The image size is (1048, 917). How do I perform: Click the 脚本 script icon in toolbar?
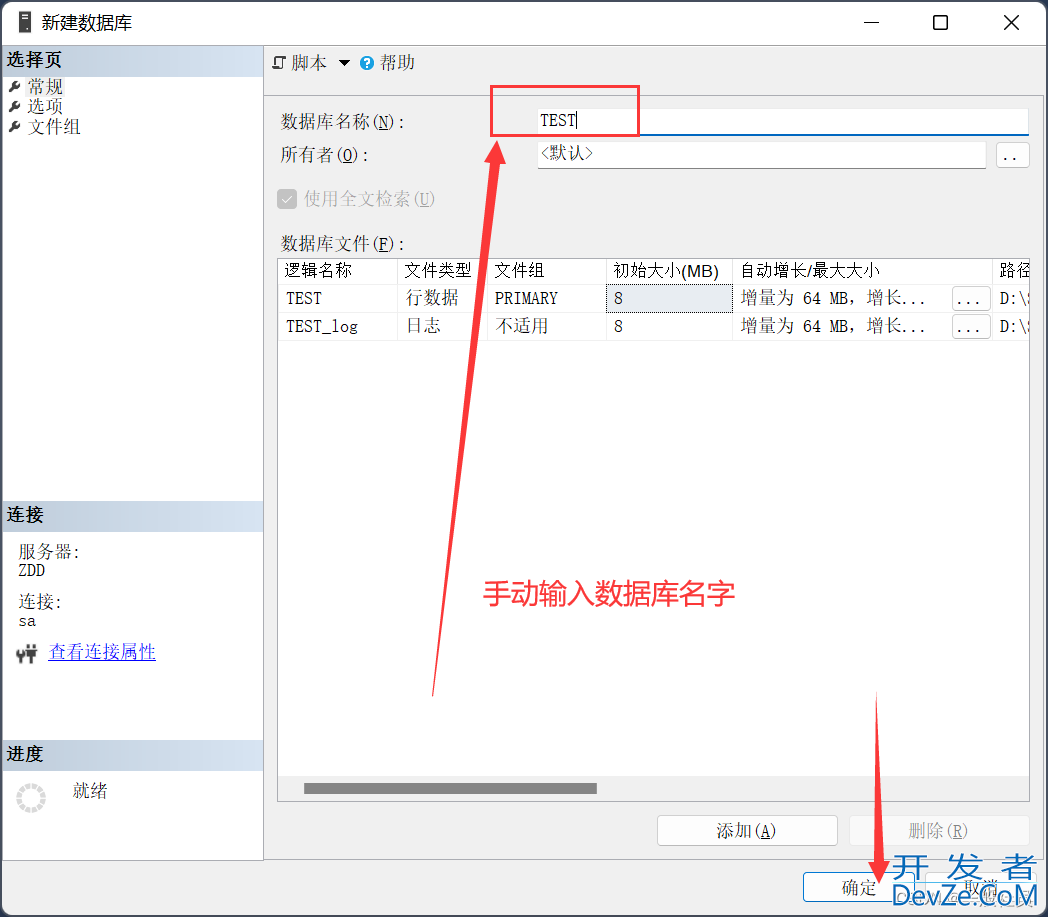point(279,63)
